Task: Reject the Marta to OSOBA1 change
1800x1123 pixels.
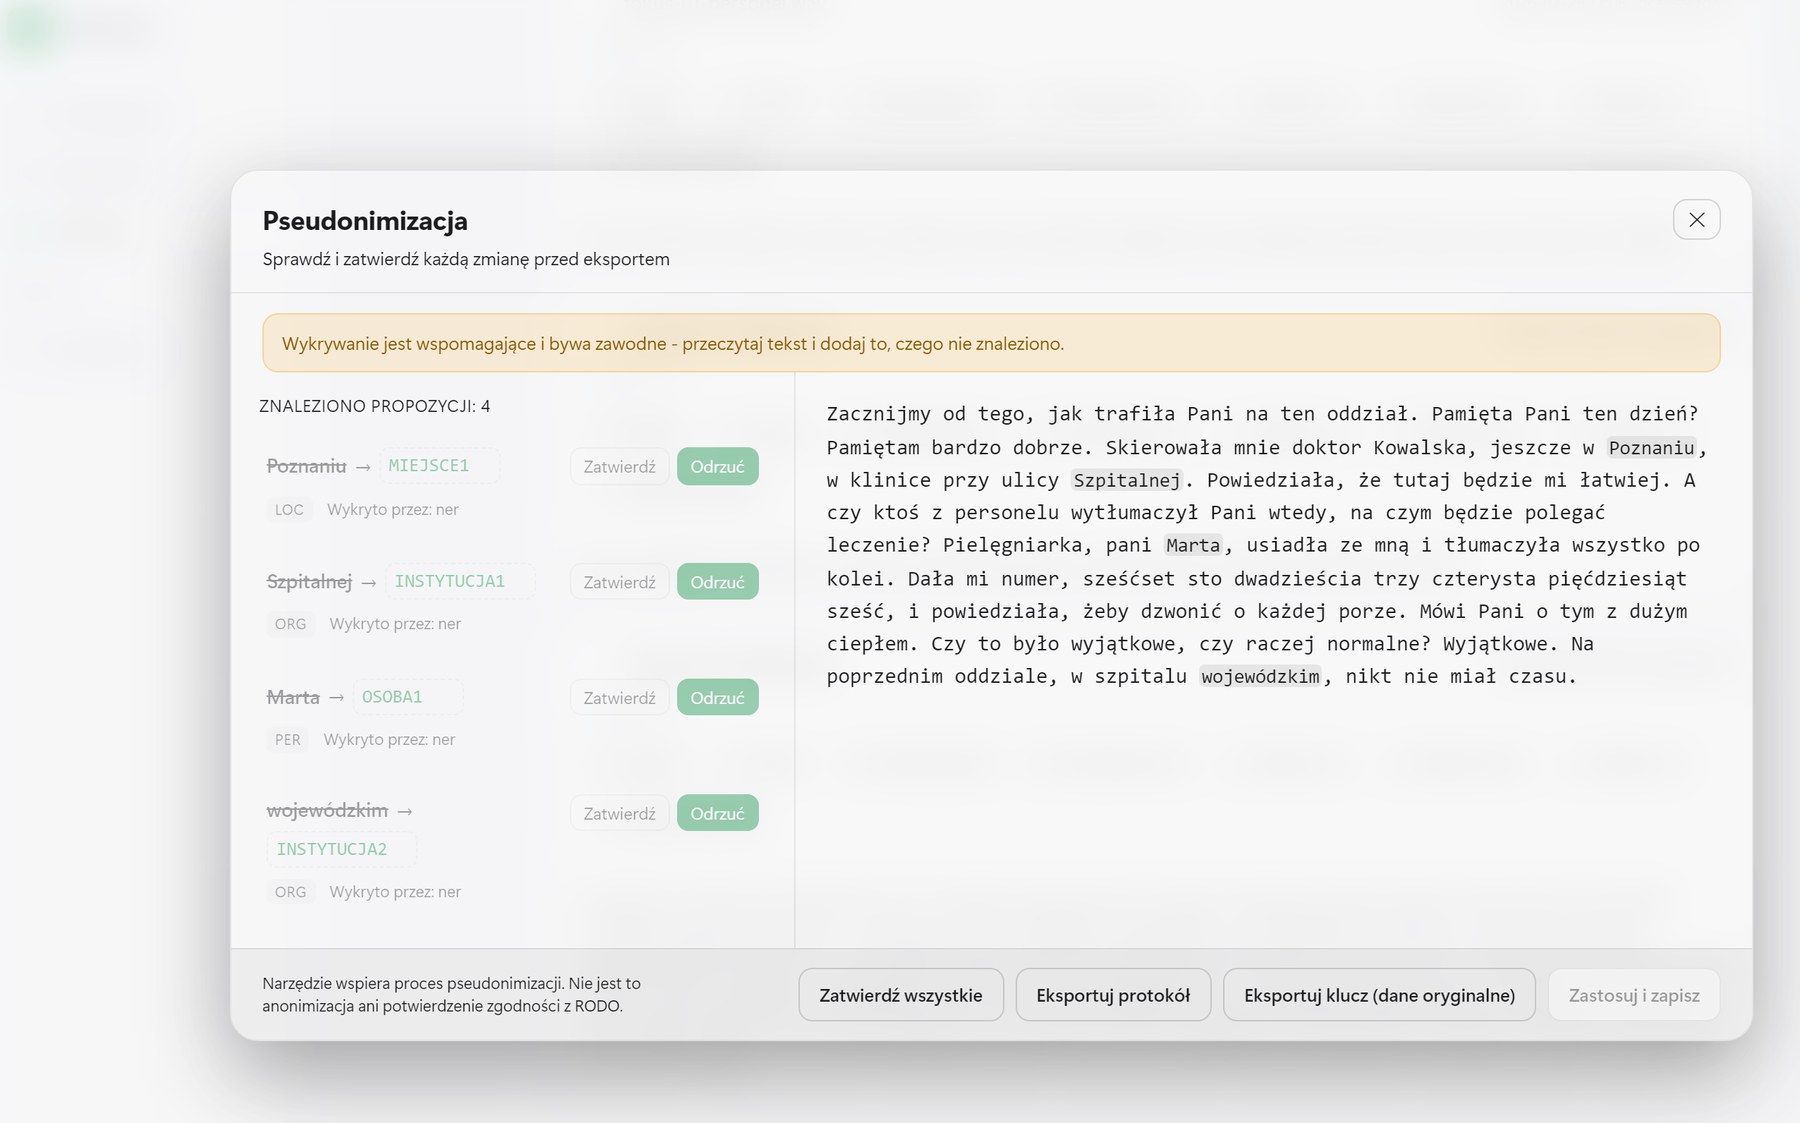Action: [x=717, y=698]
